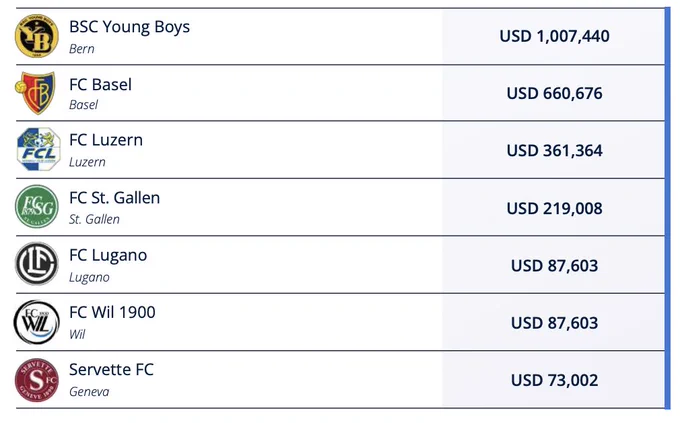This screenshot has width=680, height=423.
Task: Open the FC Wil 1900 name
Action: pyautogui.click(x=112, y=312)
